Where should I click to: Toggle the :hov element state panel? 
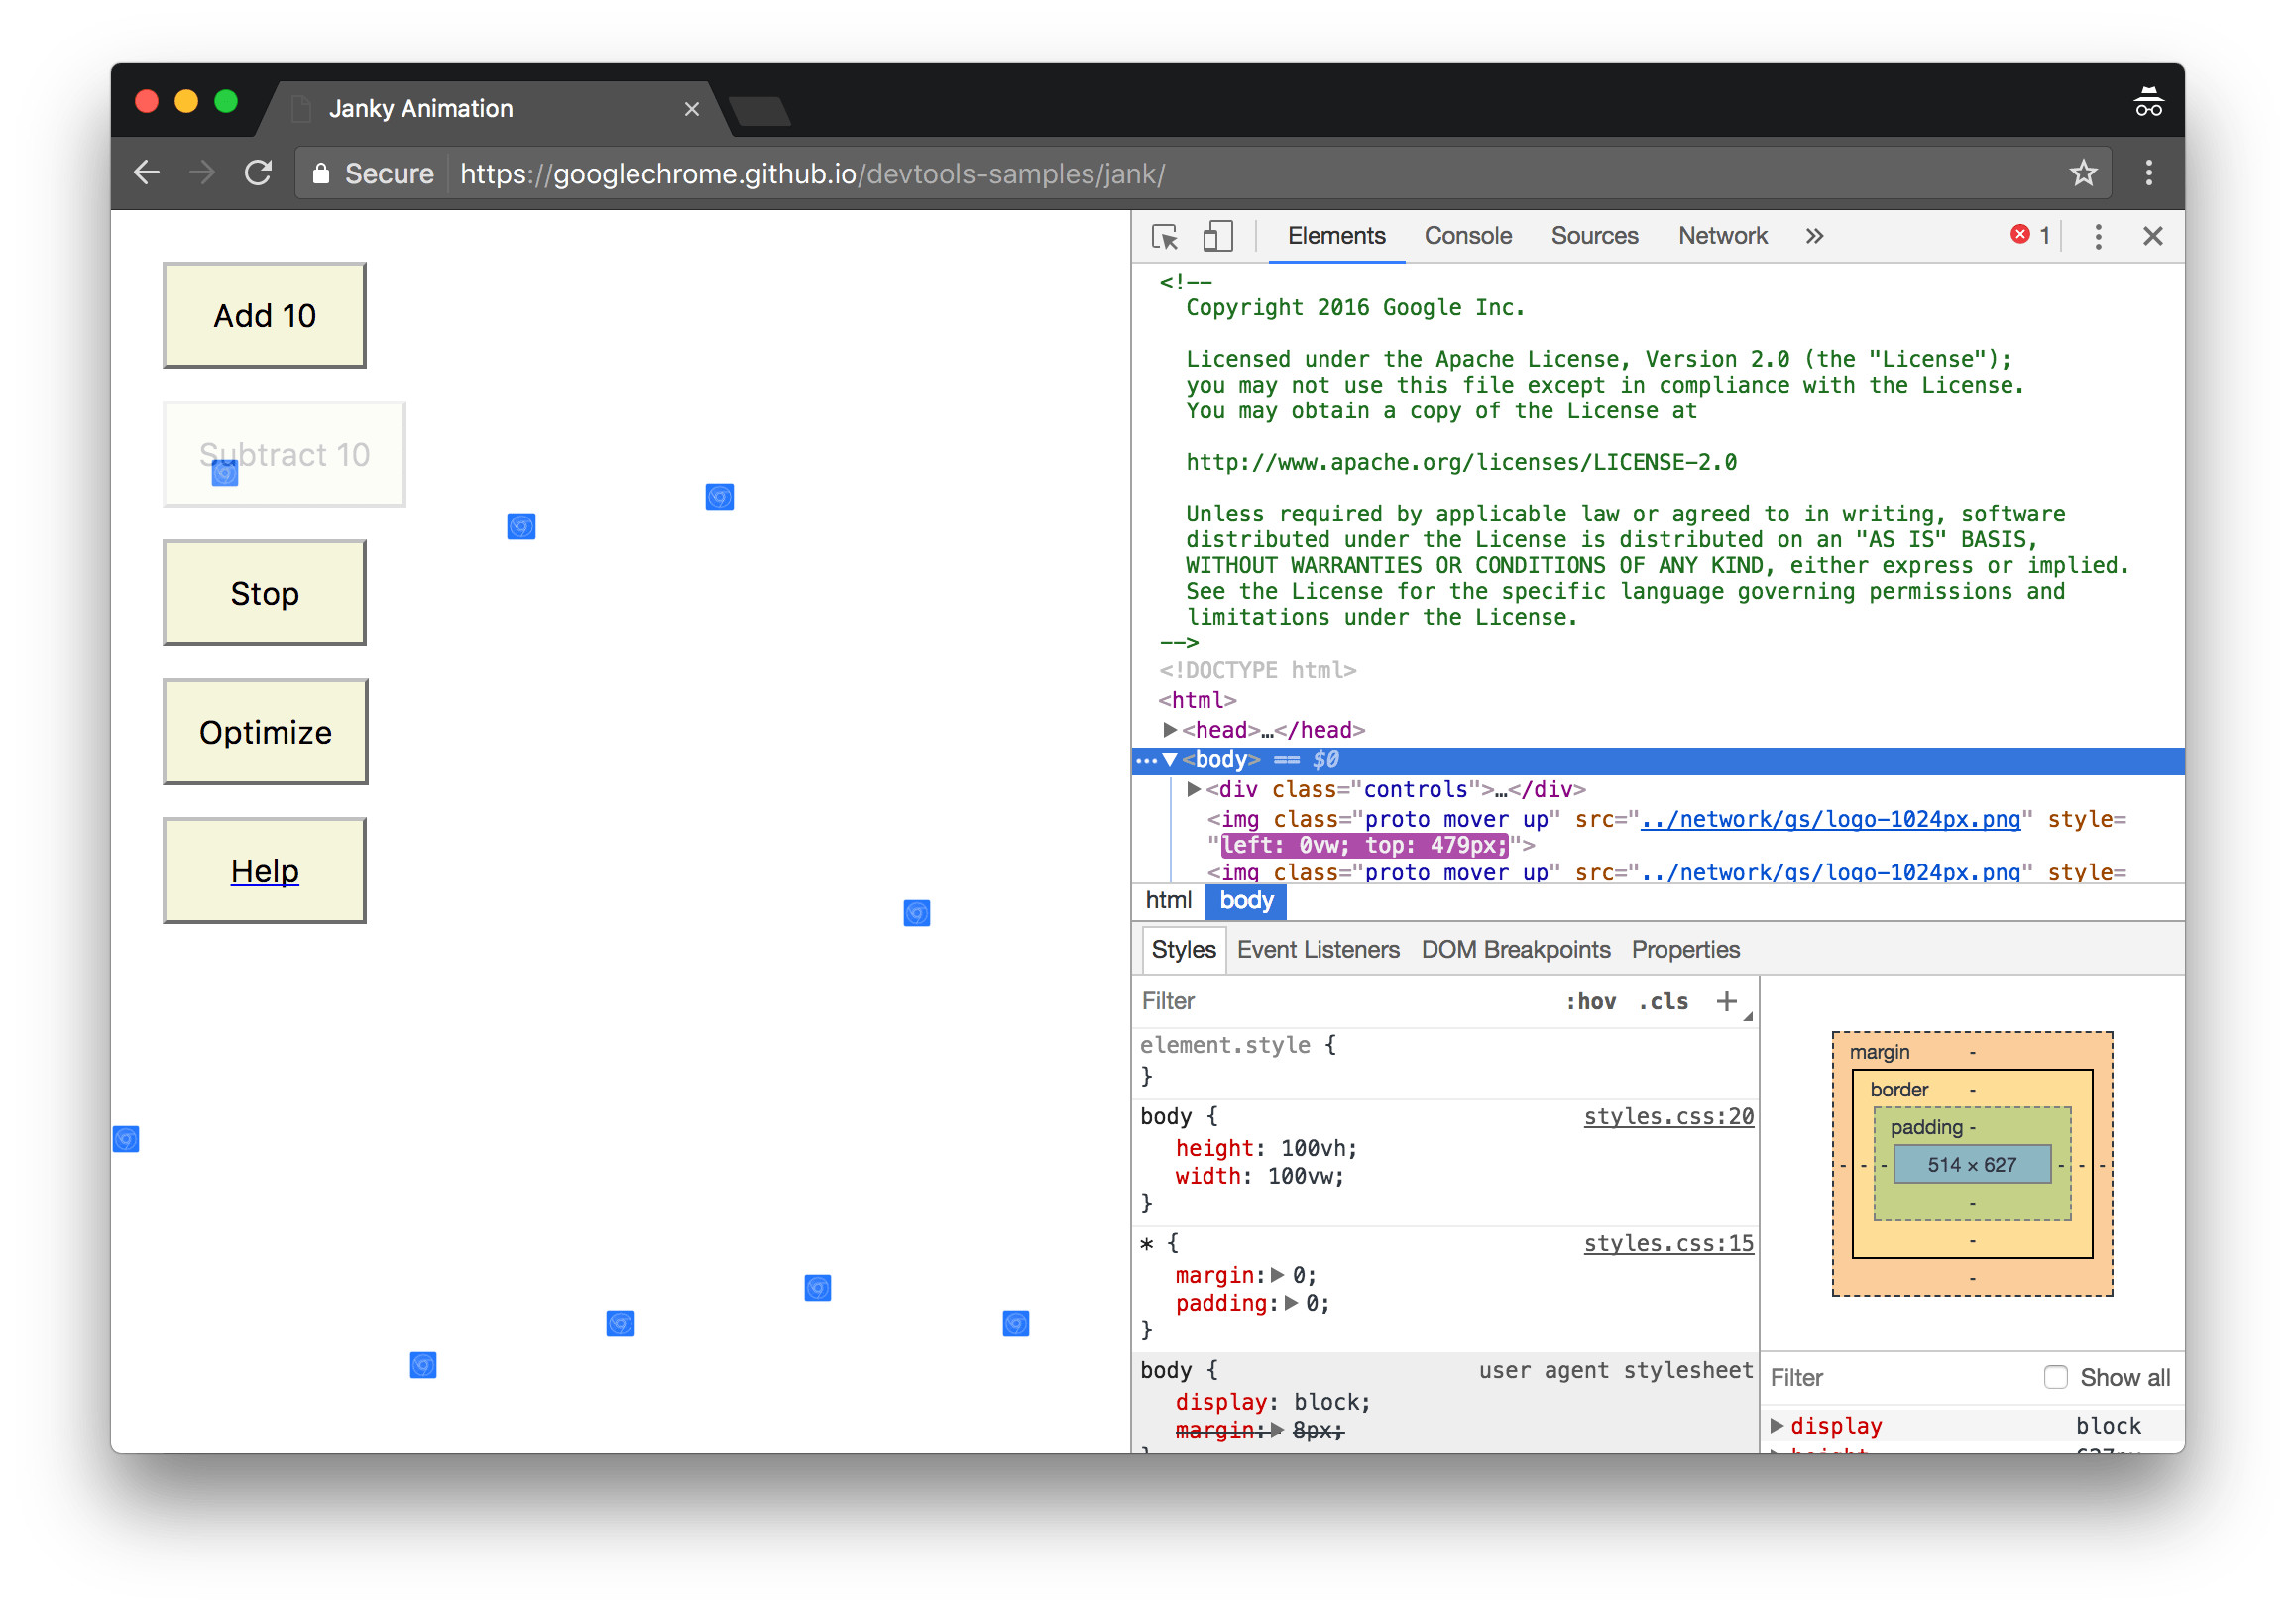coord(1590,1002)
